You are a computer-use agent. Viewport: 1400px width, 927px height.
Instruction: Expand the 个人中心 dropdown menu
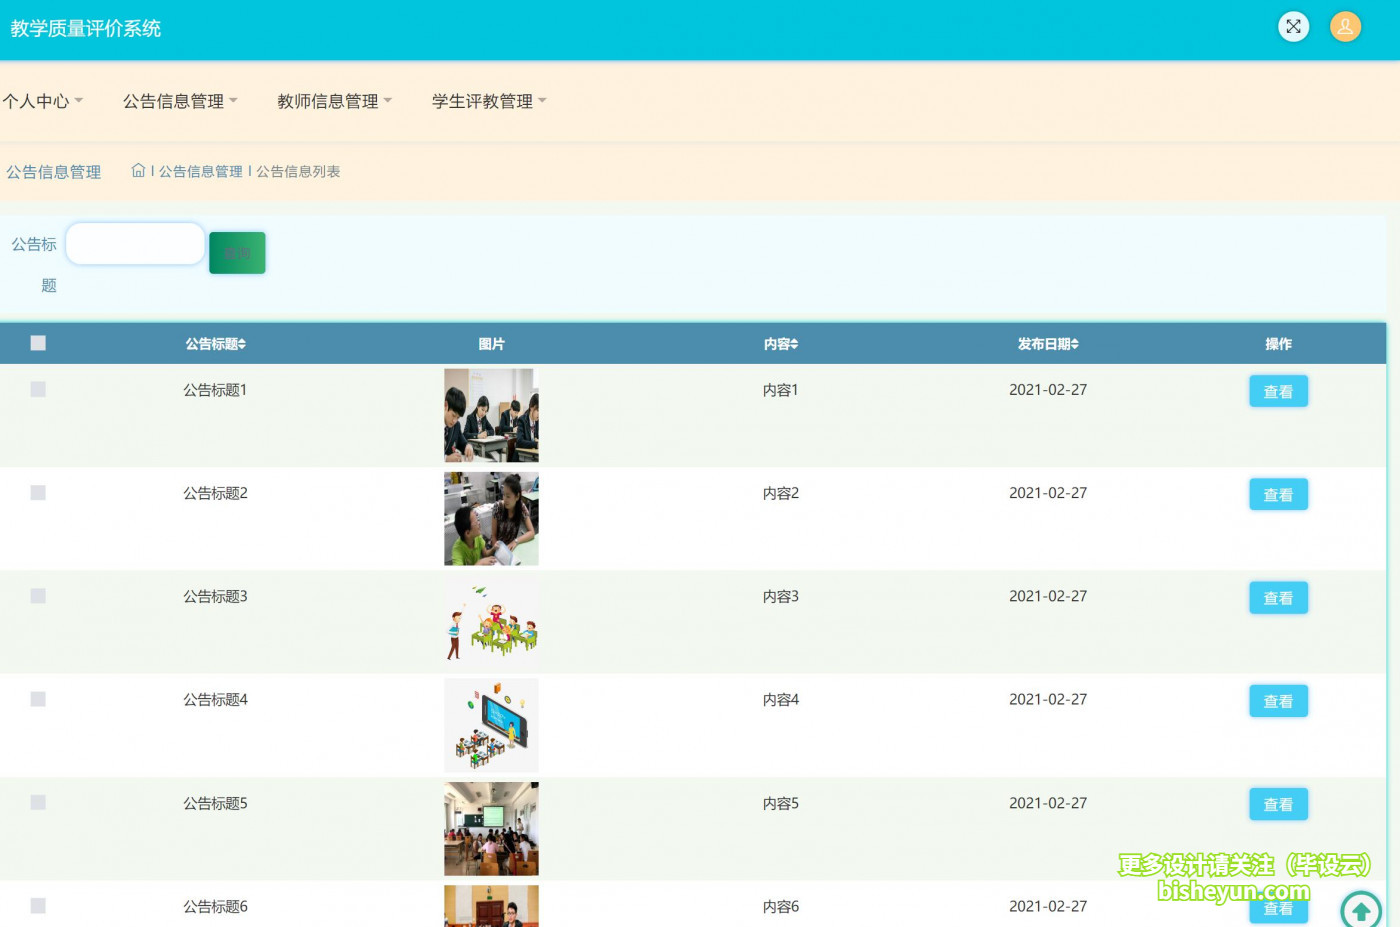[44, 100]
